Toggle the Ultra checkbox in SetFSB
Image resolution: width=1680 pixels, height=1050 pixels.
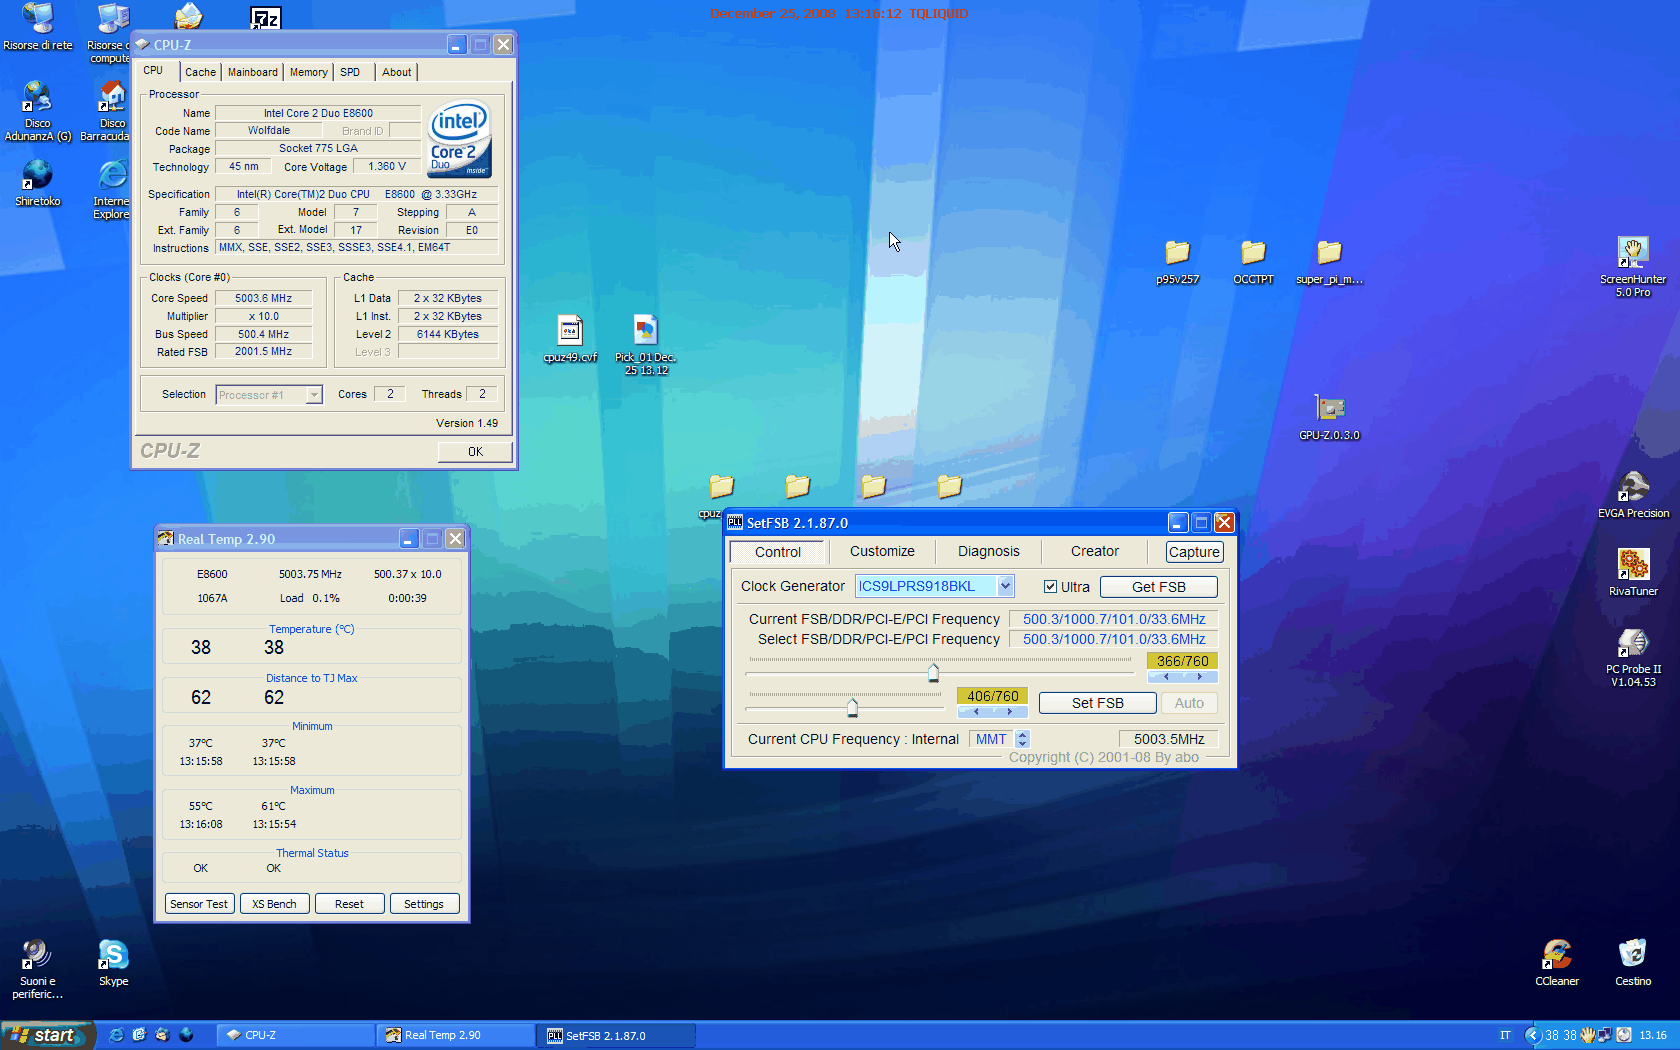(1050, 587)
